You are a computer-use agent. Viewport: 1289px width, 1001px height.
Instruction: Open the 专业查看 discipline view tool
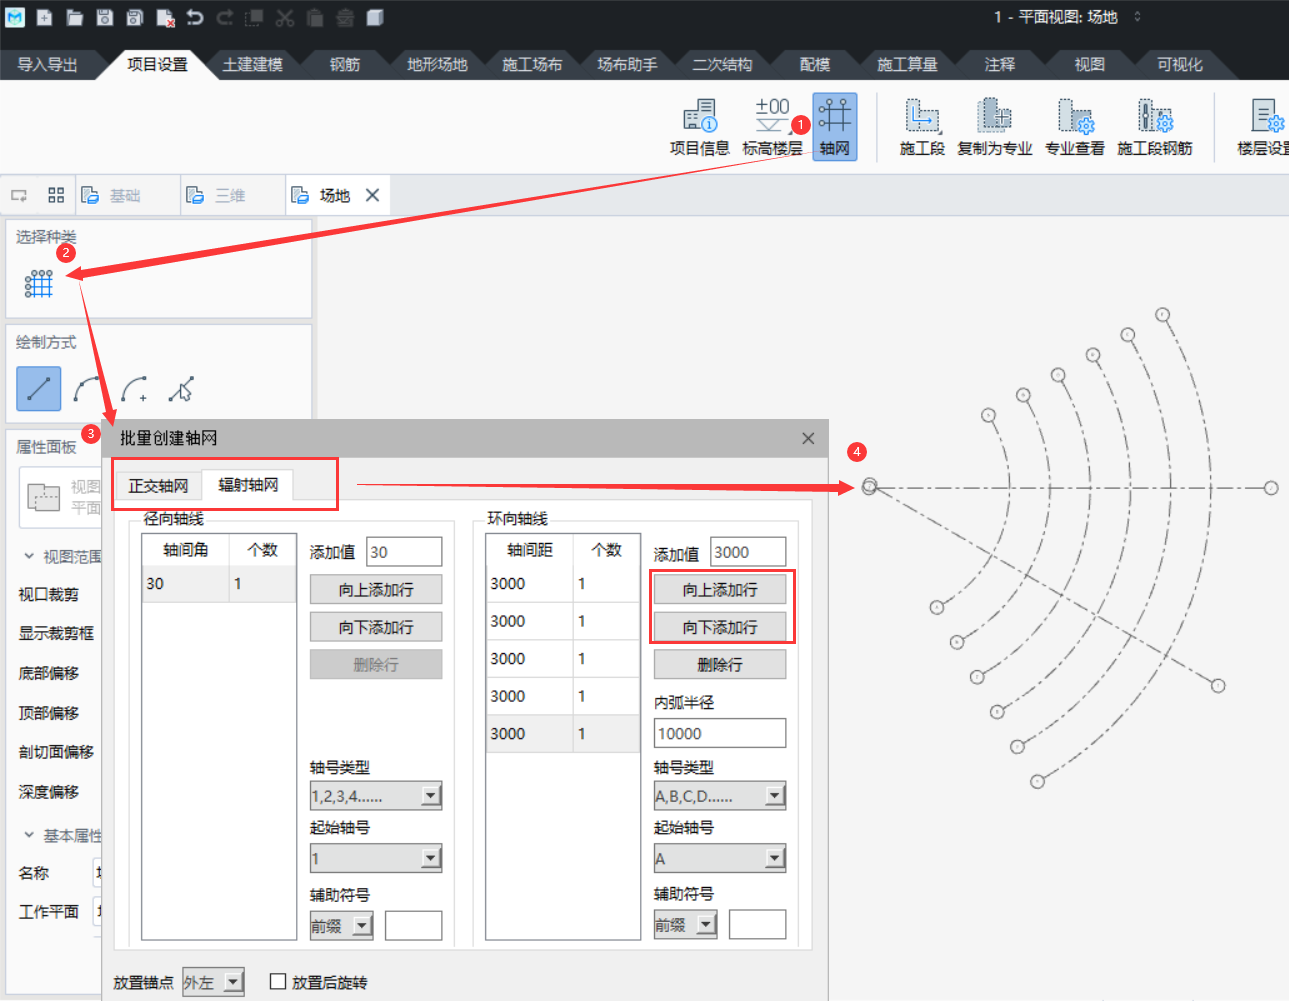(1075, 127)
